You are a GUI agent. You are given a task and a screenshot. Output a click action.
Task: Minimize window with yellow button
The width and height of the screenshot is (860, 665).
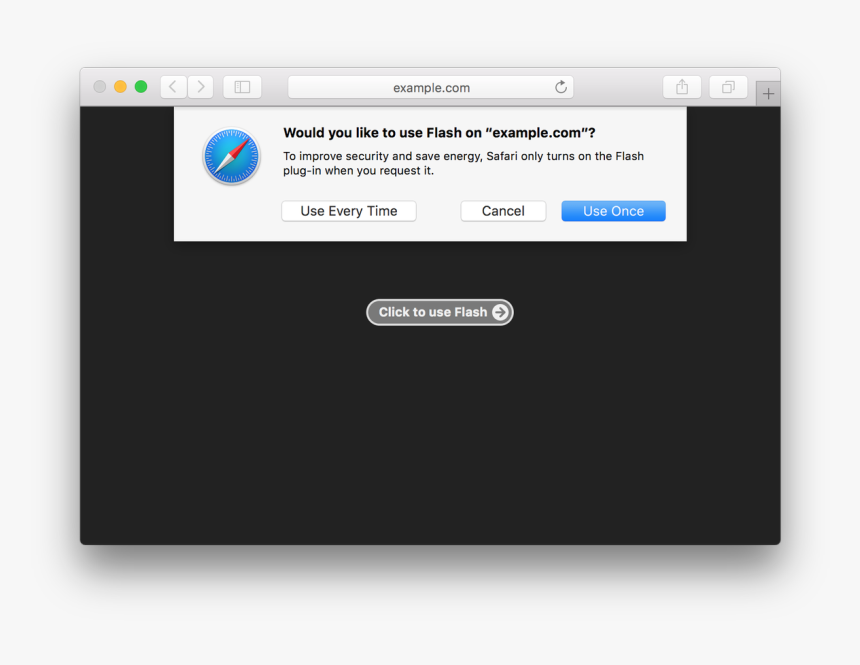click(120, 87)
